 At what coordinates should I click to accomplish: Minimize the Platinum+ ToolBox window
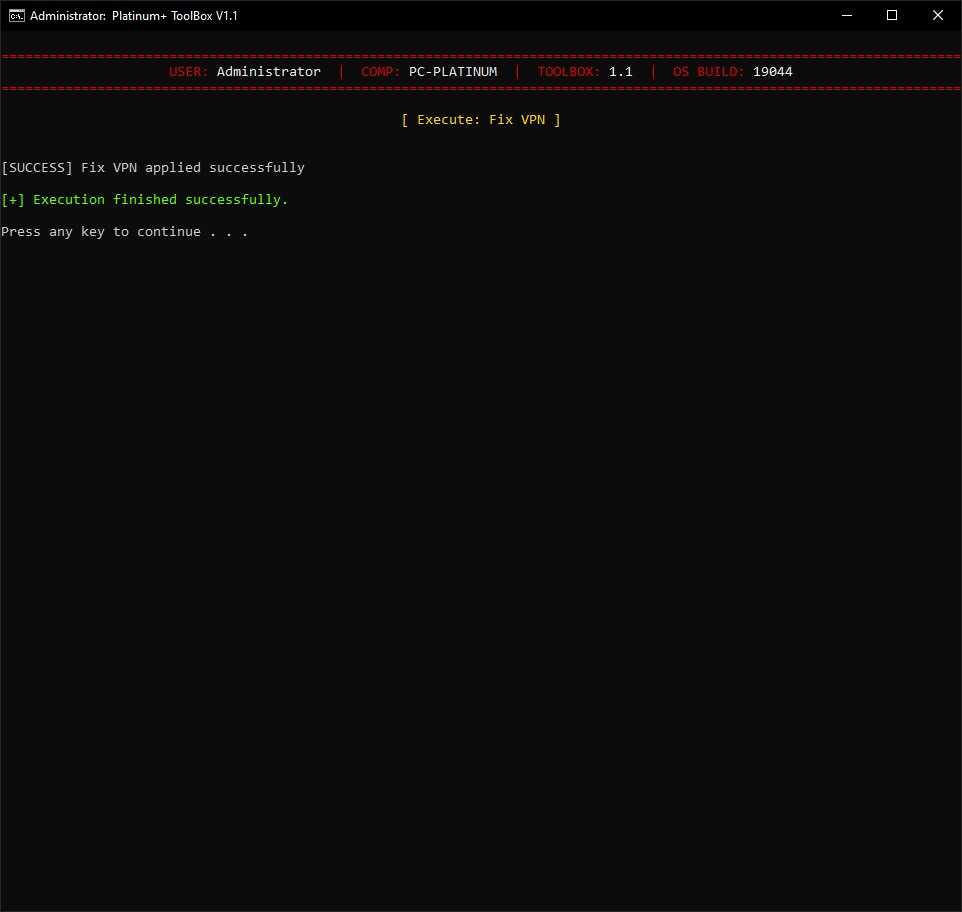(x=847, y=15)
